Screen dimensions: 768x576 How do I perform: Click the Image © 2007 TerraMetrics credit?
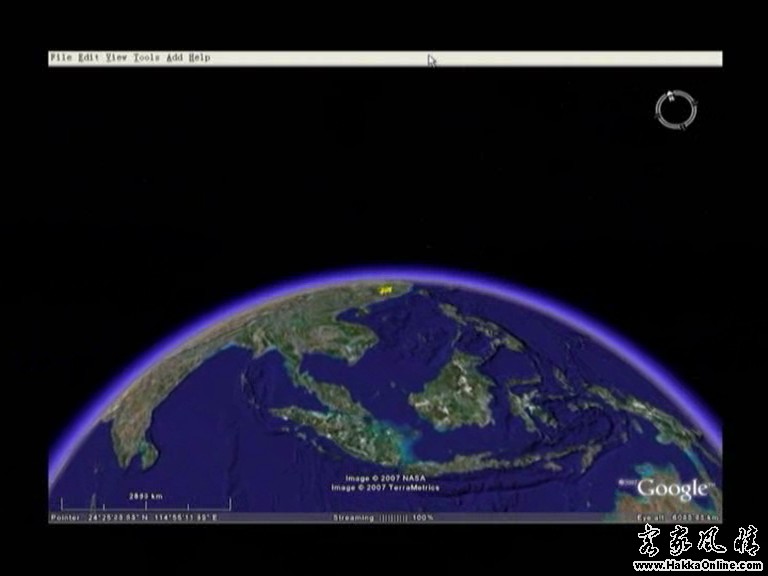pos(385,488)
